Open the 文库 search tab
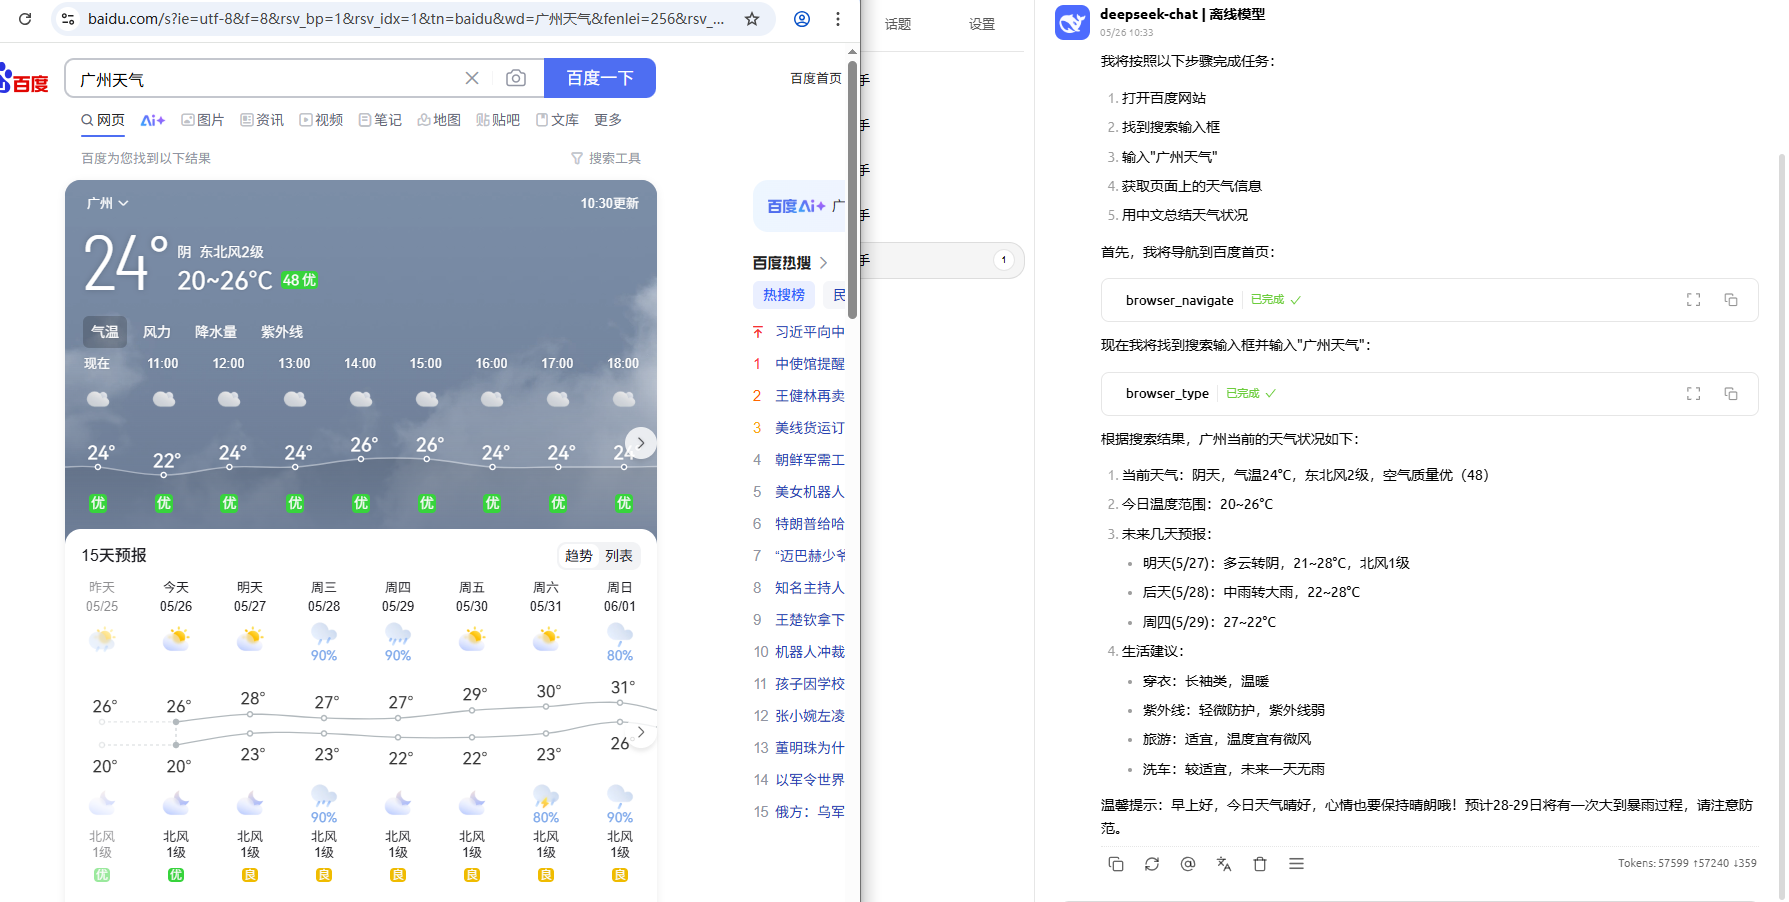1789x902 pixels. tap(557, 120)
